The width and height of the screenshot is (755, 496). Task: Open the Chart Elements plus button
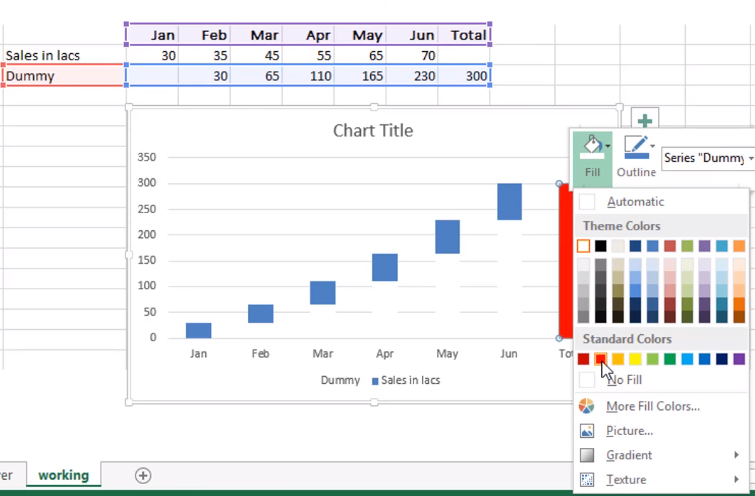click(645, 121)
